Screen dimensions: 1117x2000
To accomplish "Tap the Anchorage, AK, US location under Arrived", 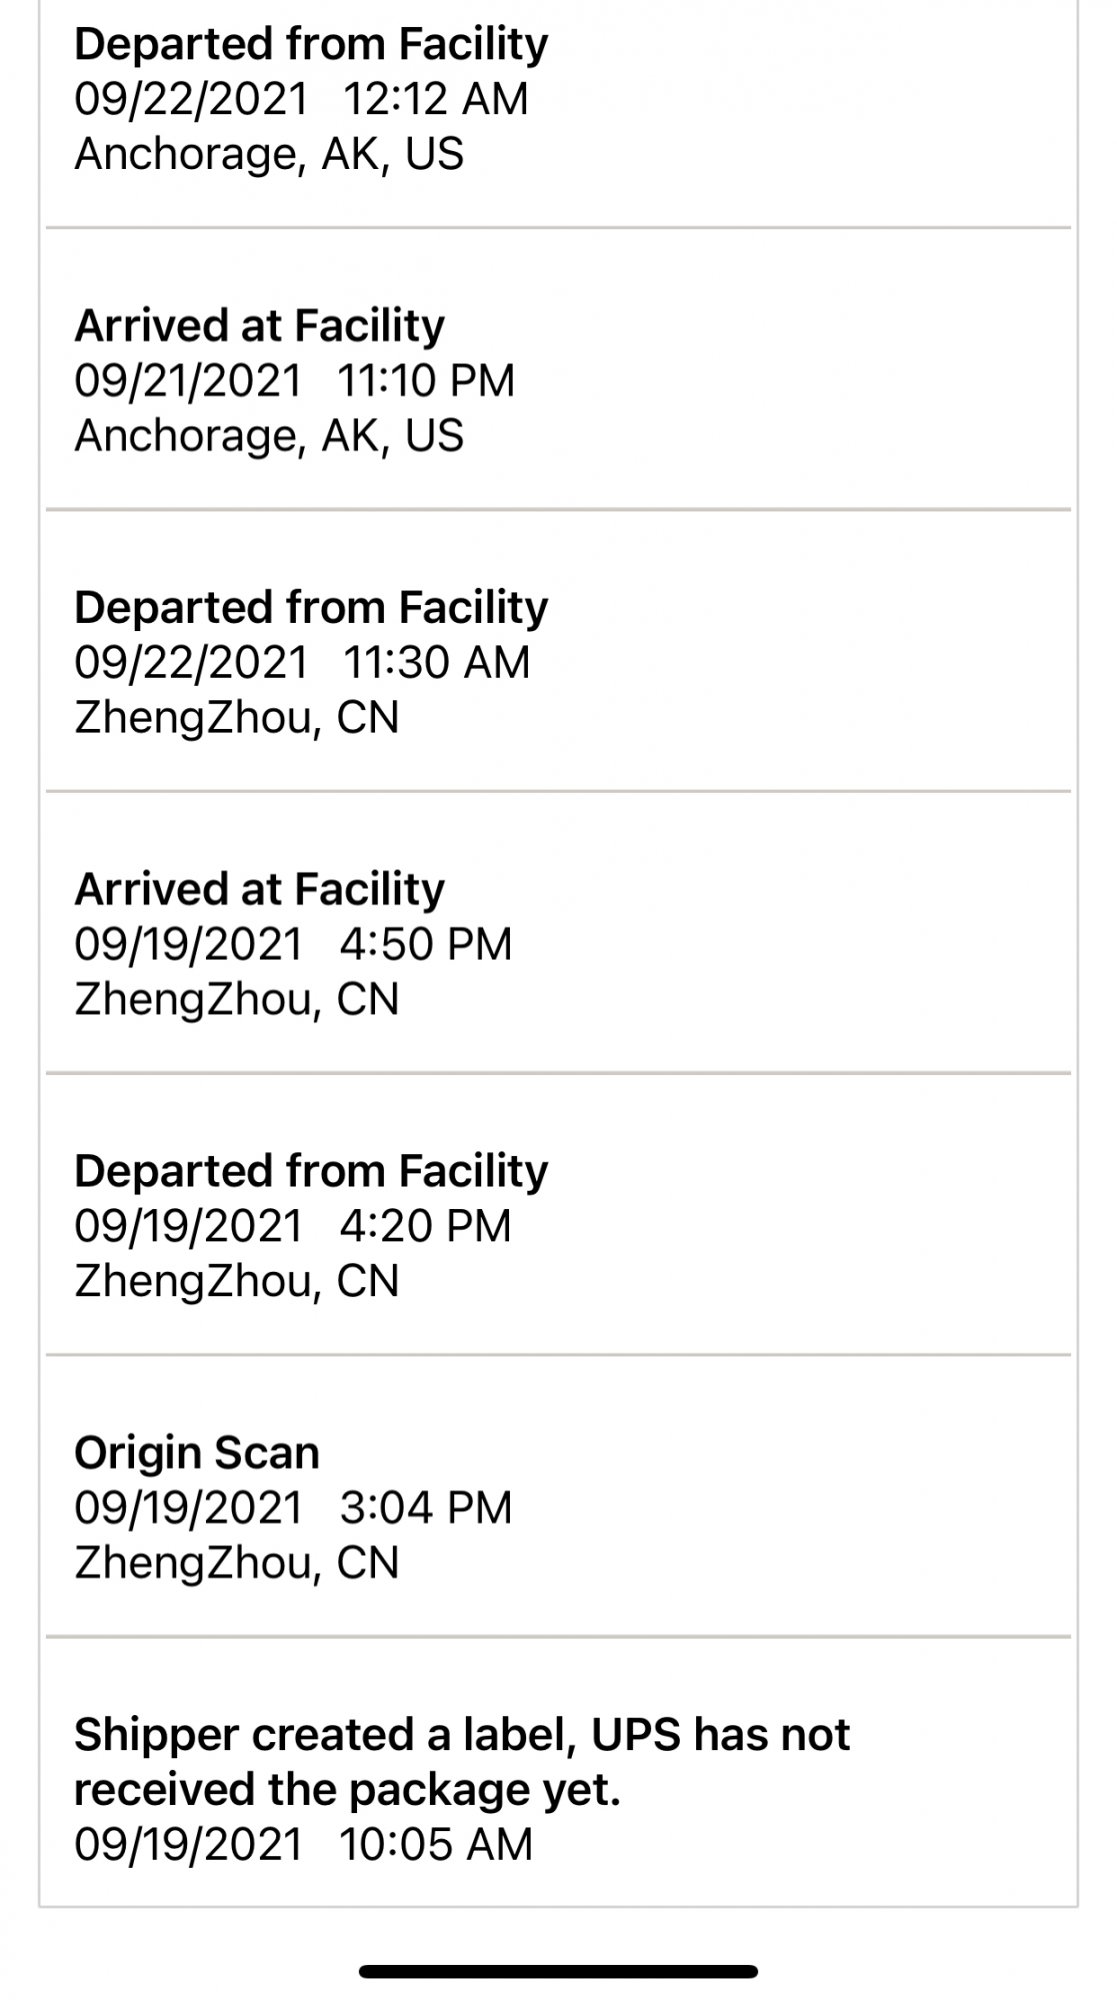I will 269,436.
